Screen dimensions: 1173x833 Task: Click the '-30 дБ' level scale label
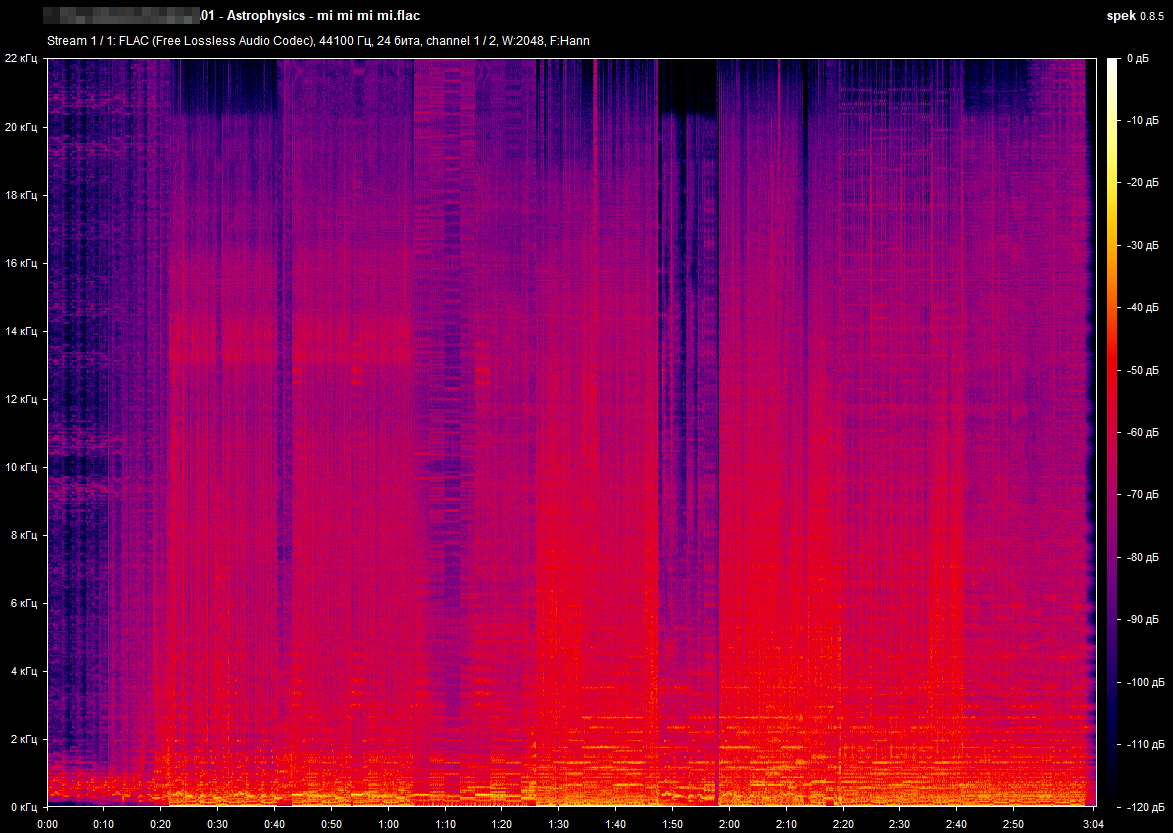point(1141,245)
